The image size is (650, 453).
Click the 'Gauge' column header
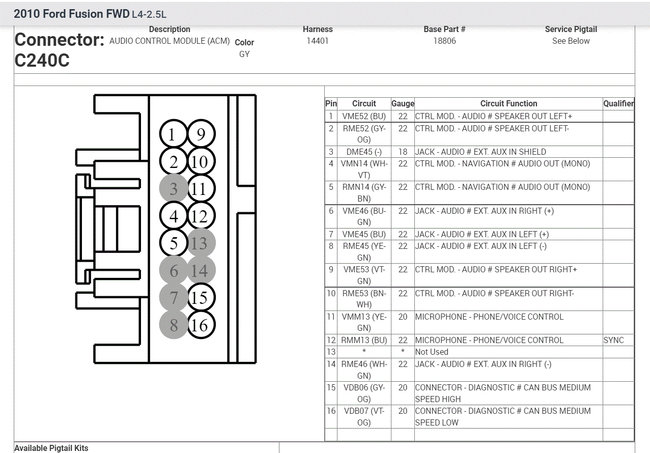403,104
